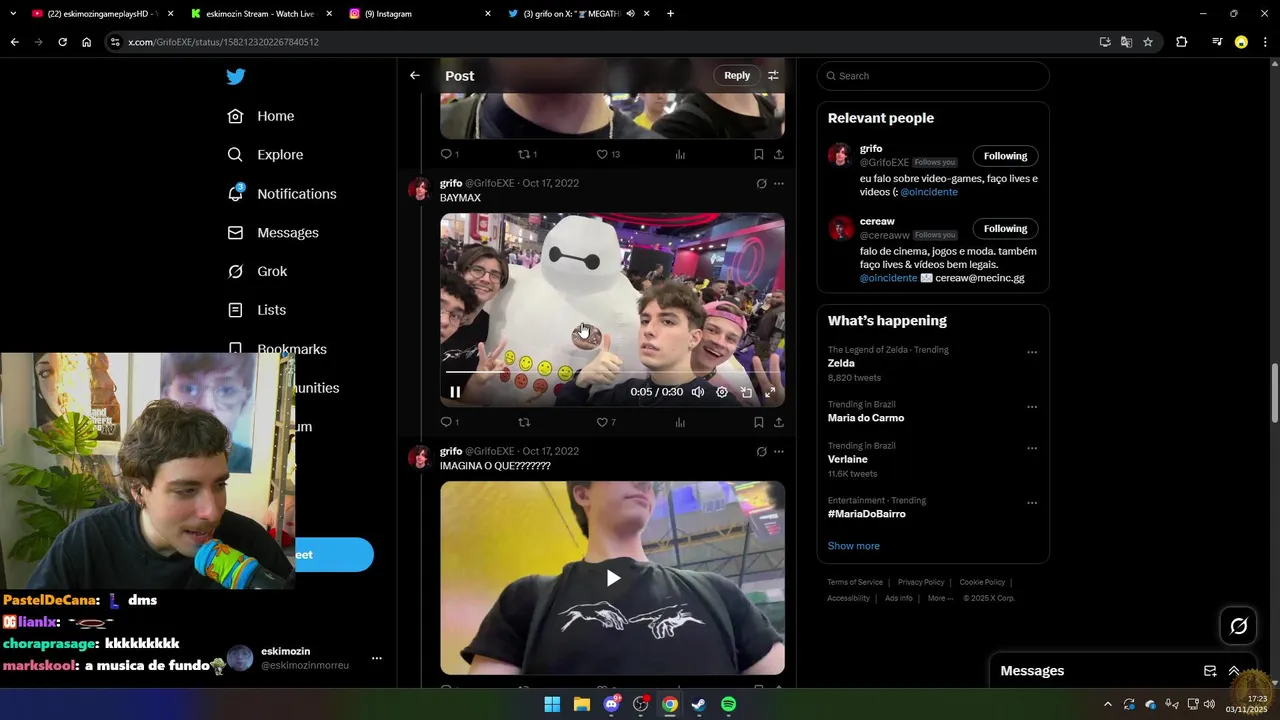1280x720 pixels.
Task: Pause the BAYMAX video
Action: pyautogui.click(x=455, y=392)
